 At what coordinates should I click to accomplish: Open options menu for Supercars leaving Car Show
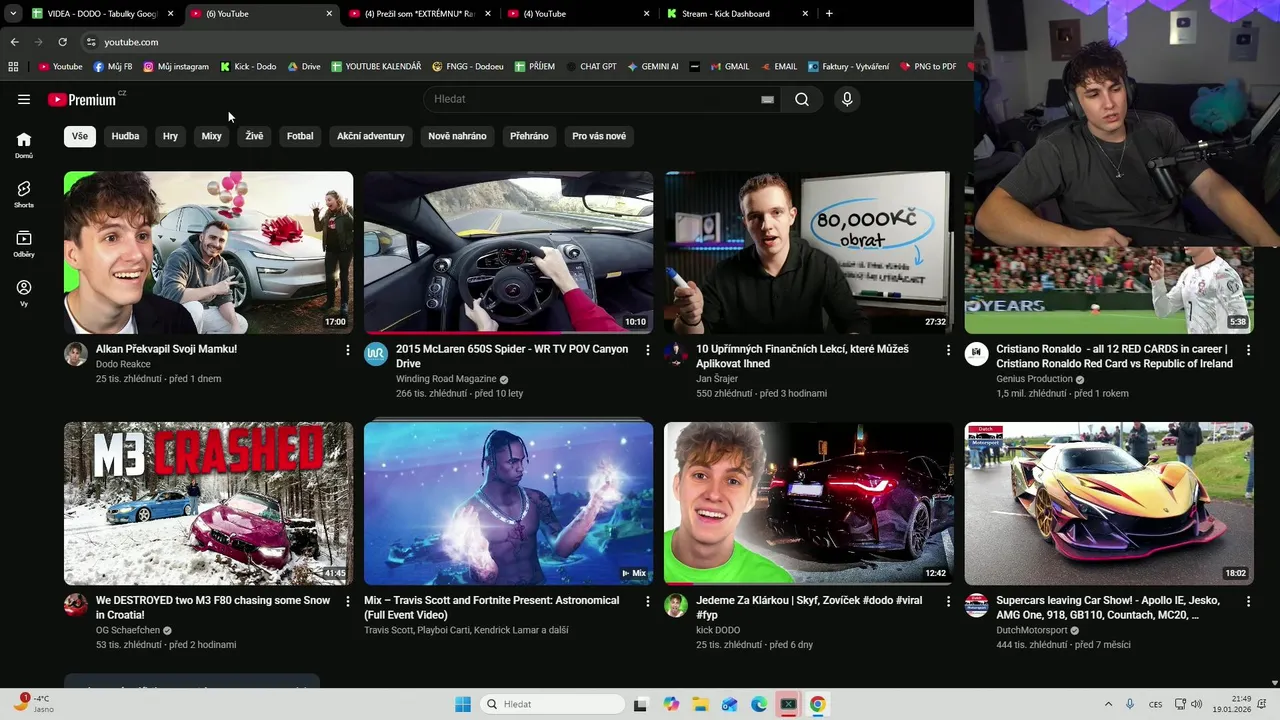[x=1248, y=601]
